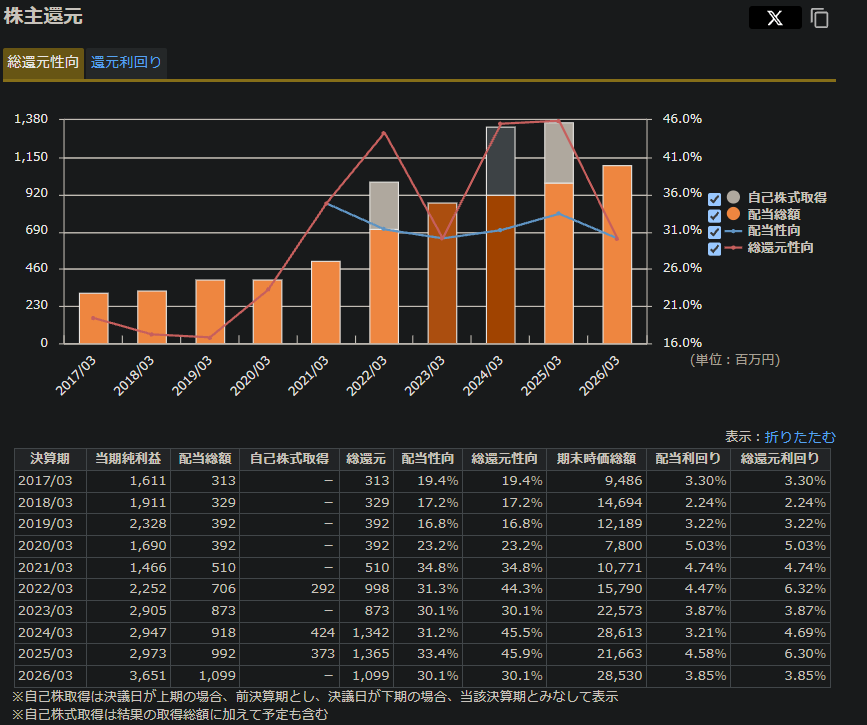Viewport: 867px width, 725px height.
Task: Uncheck the 自己株式取得 series checkbox
Action: click(x=714, y=199)
